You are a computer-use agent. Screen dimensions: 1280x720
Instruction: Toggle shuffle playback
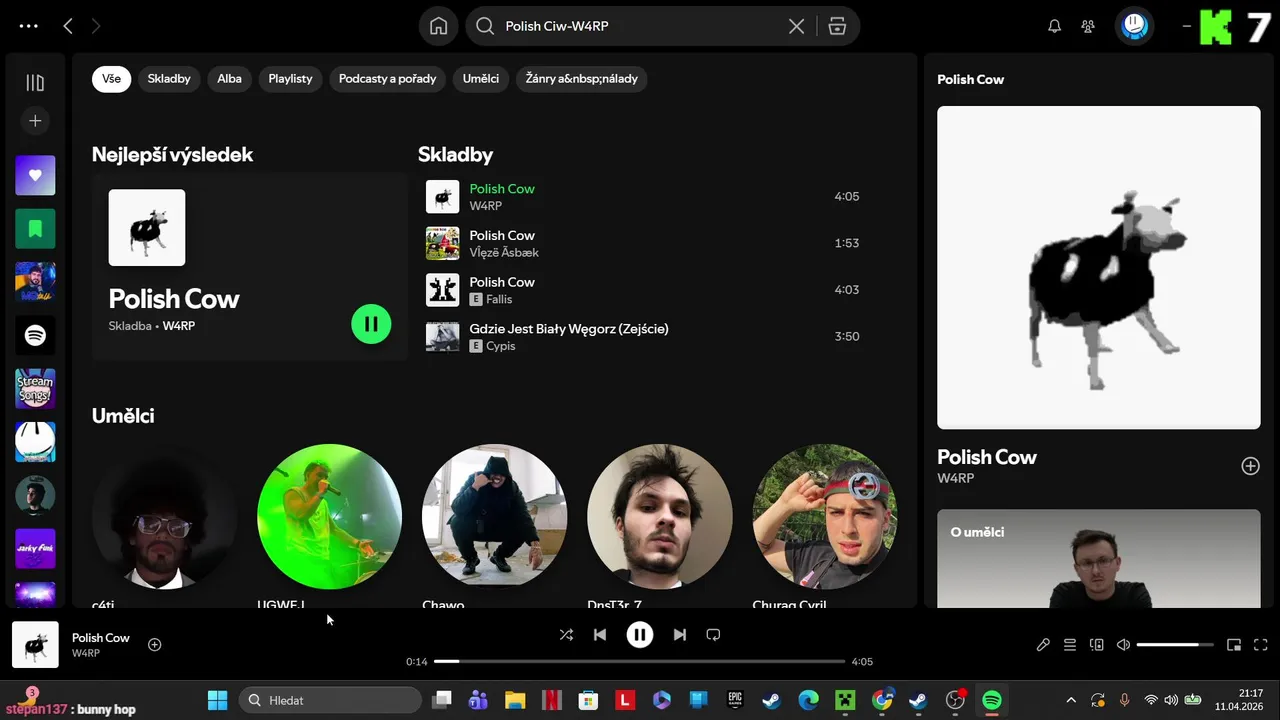566,635
